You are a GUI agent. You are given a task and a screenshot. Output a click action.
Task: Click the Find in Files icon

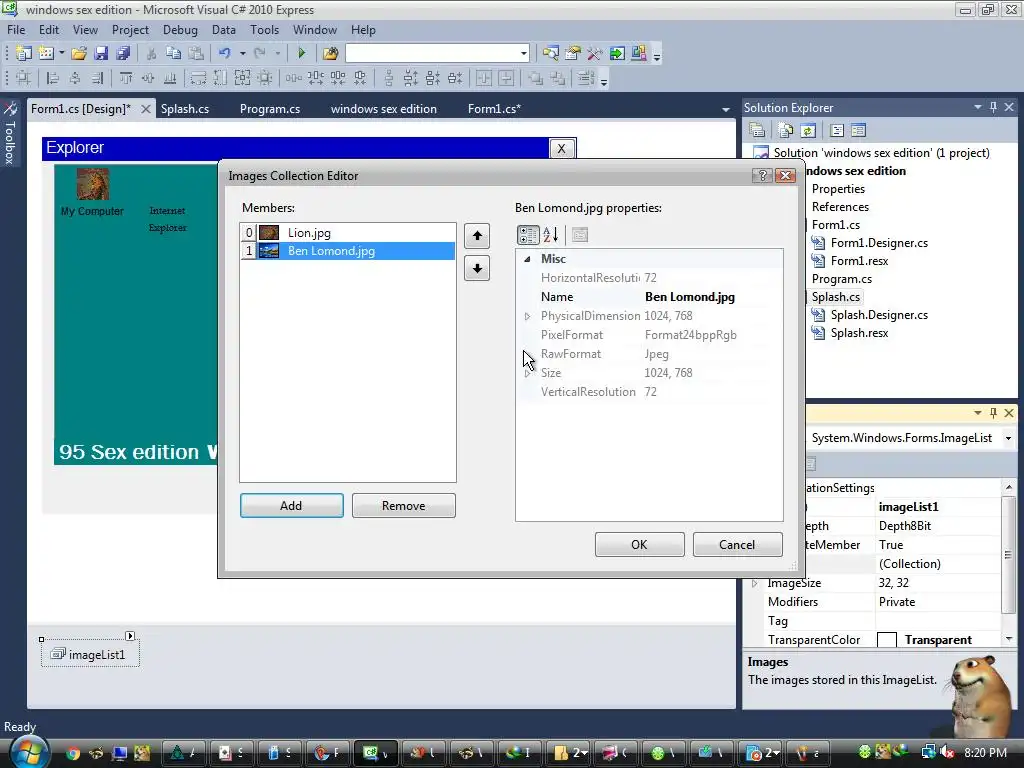pyautogui.click(x=330, y=54)
